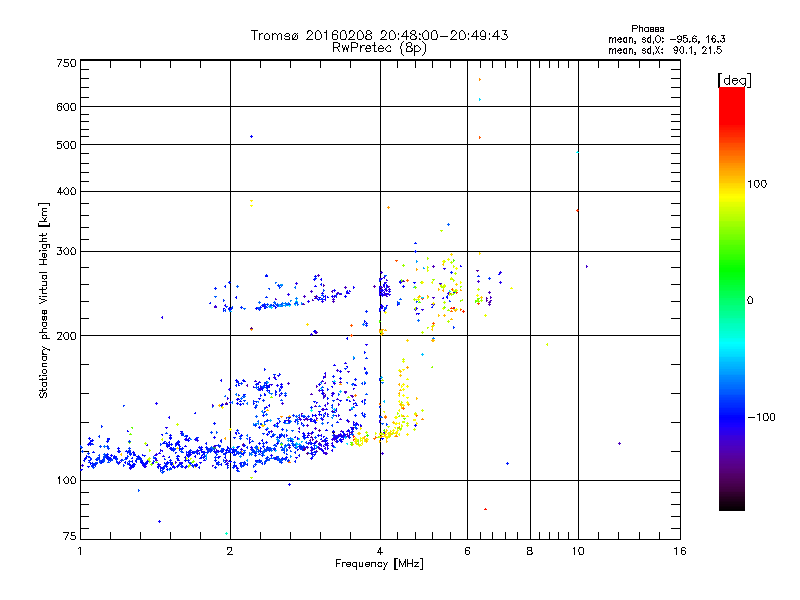This screenshot has height=600, width=800.
Task: Click the colorbar label '100'
Action: (757, 184)
